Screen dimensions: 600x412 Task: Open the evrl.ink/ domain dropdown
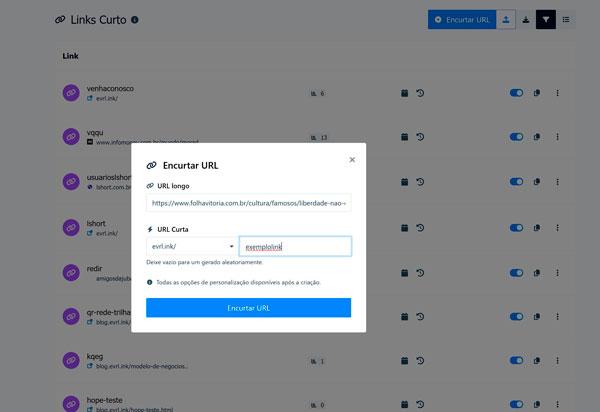[x=190, y=246]
